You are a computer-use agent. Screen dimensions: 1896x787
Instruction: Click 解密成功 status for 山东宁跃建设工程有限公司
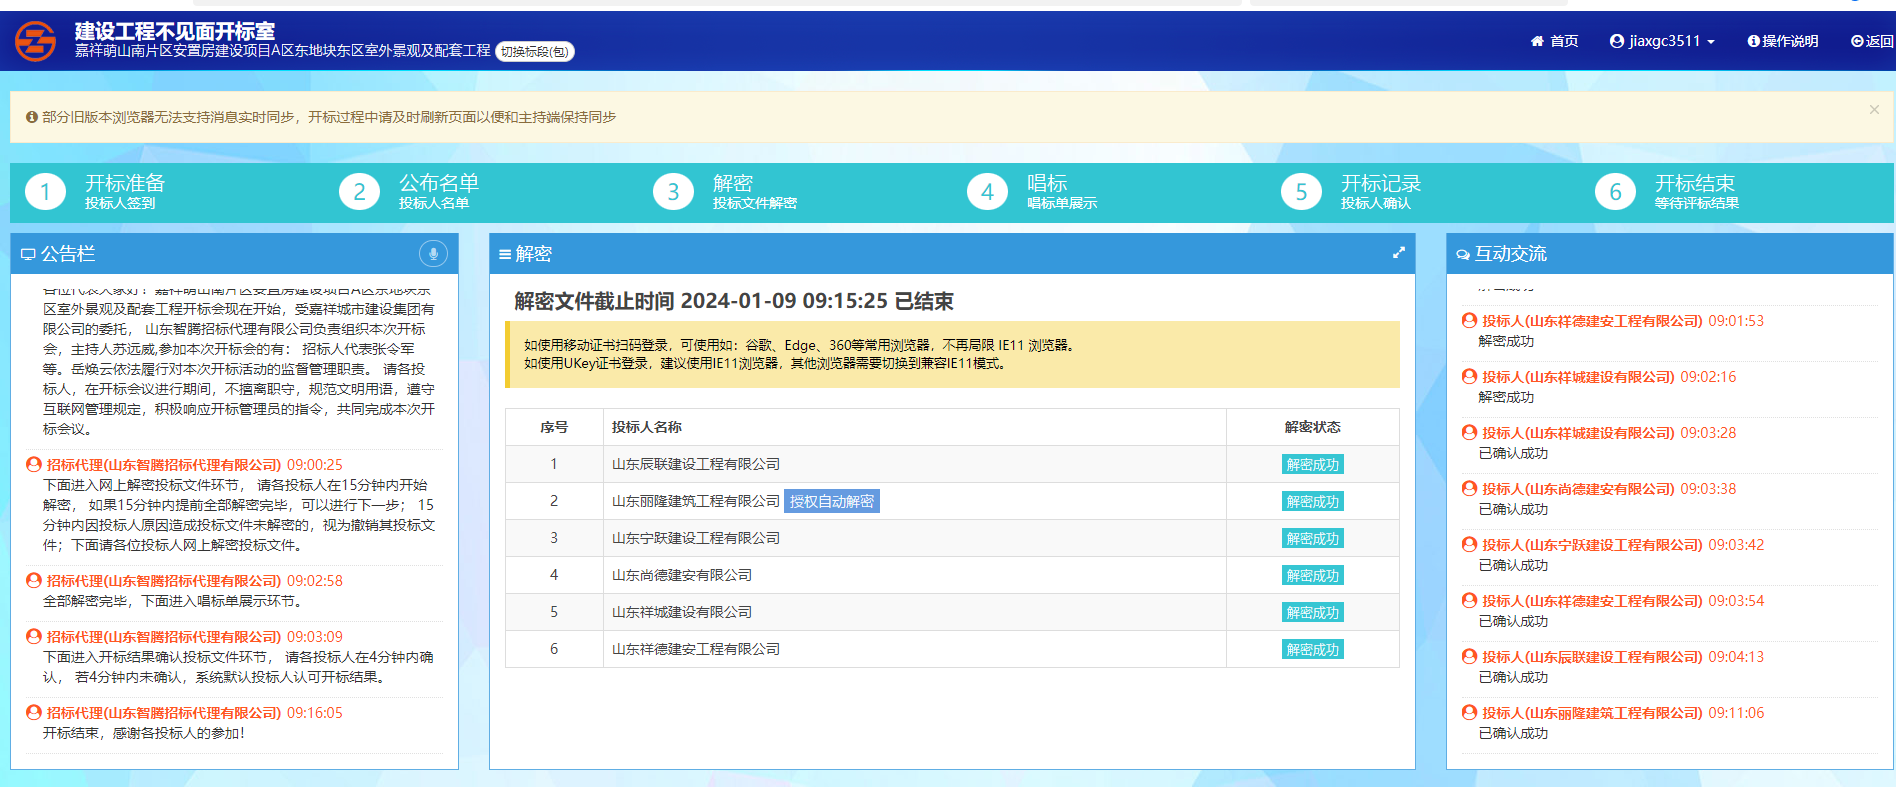1312,538
